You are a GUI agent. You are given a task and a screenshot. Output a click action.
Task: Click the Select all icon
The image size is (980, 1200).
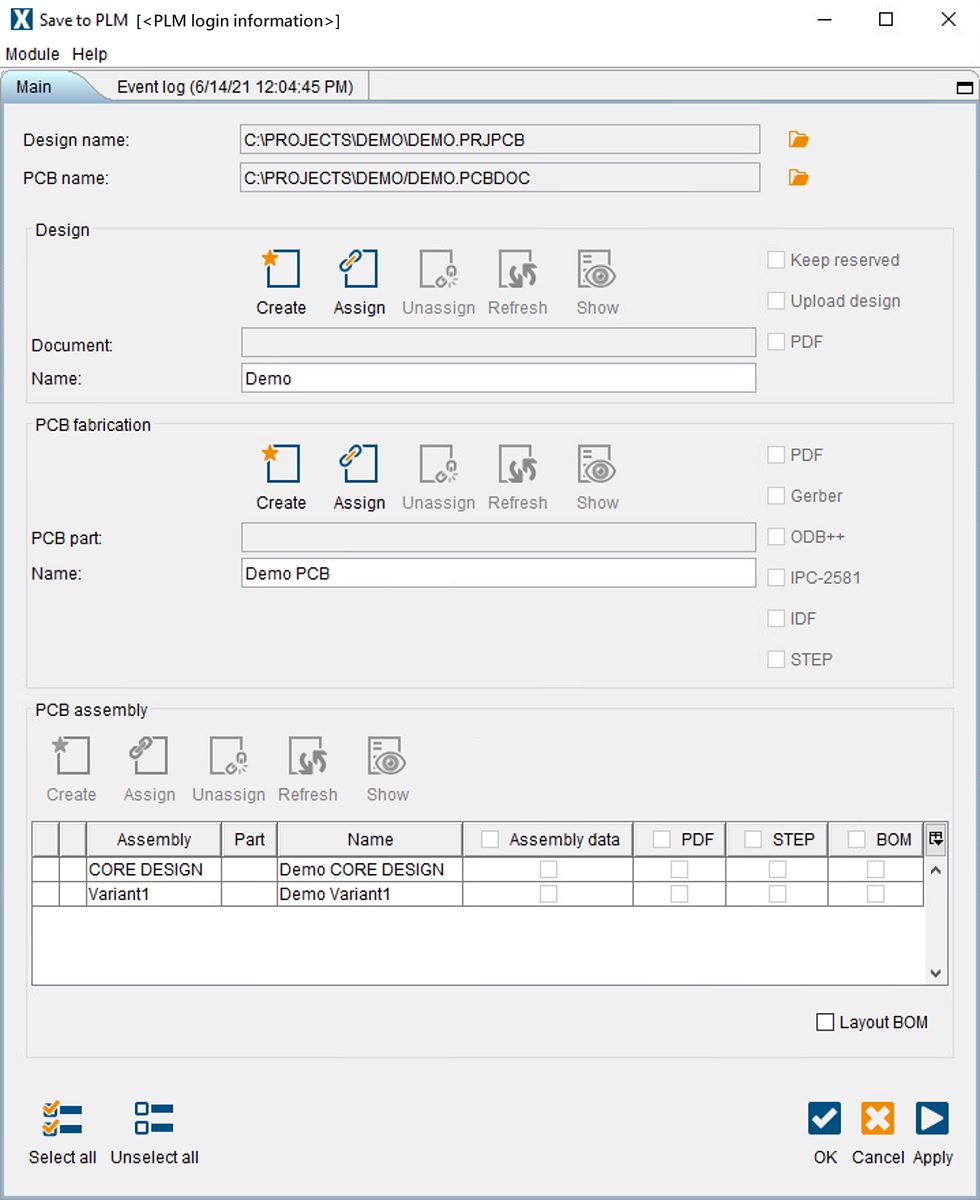coord(62,1120)
